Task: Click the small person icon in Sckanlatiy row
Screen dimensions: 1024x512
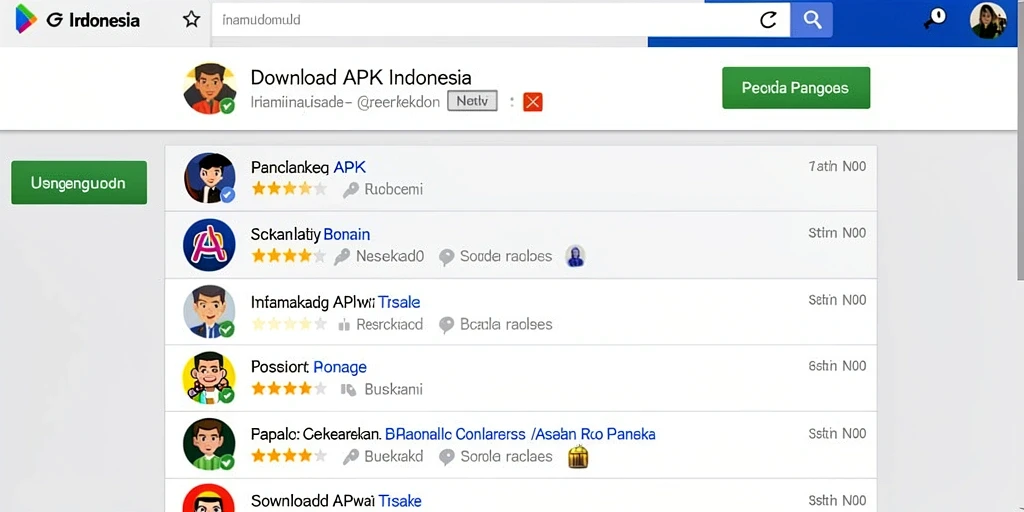Action: point(575,256)
